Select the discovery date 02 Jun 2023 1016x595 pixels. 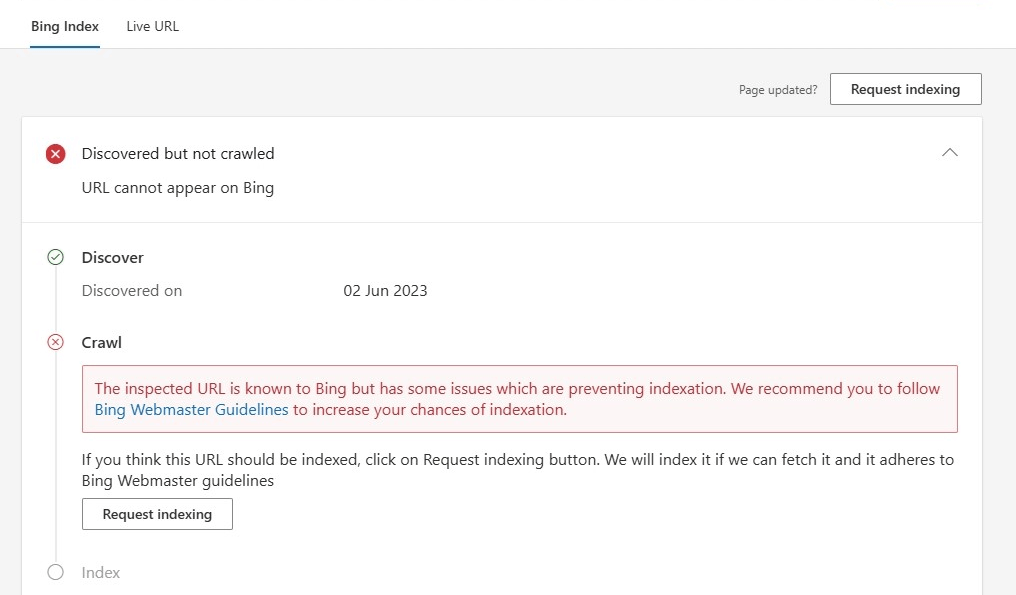pyautogui.click(x=385, y=290)
